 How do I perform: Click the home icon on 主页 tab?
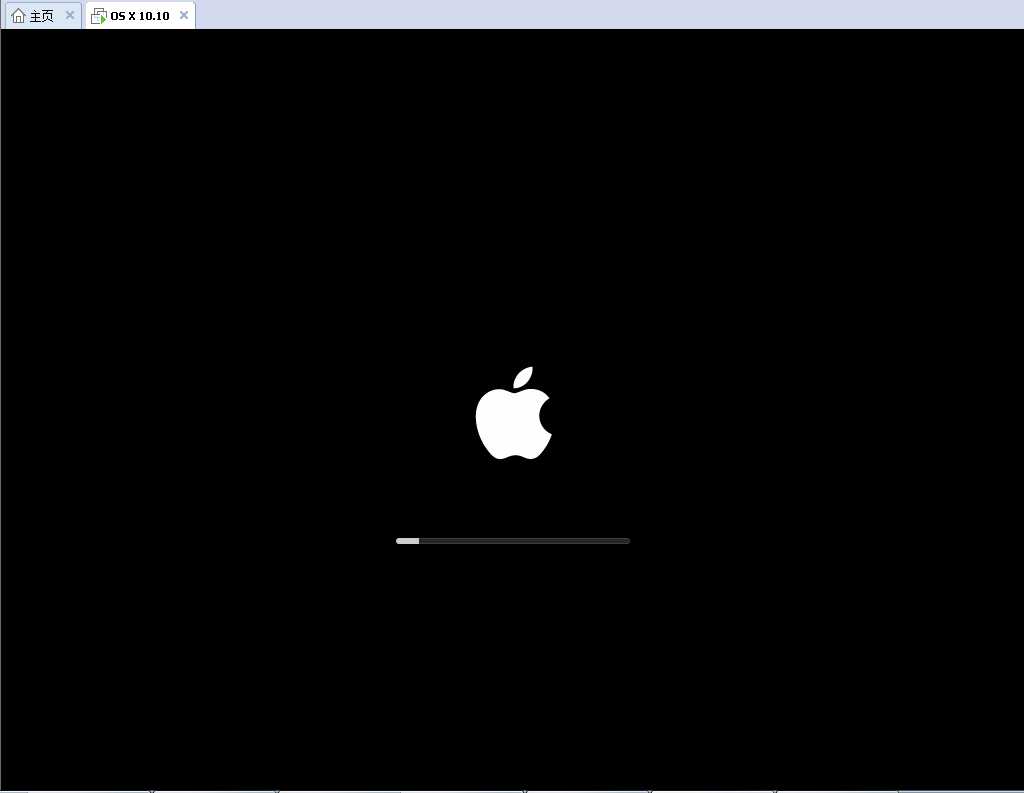point(18,16)
